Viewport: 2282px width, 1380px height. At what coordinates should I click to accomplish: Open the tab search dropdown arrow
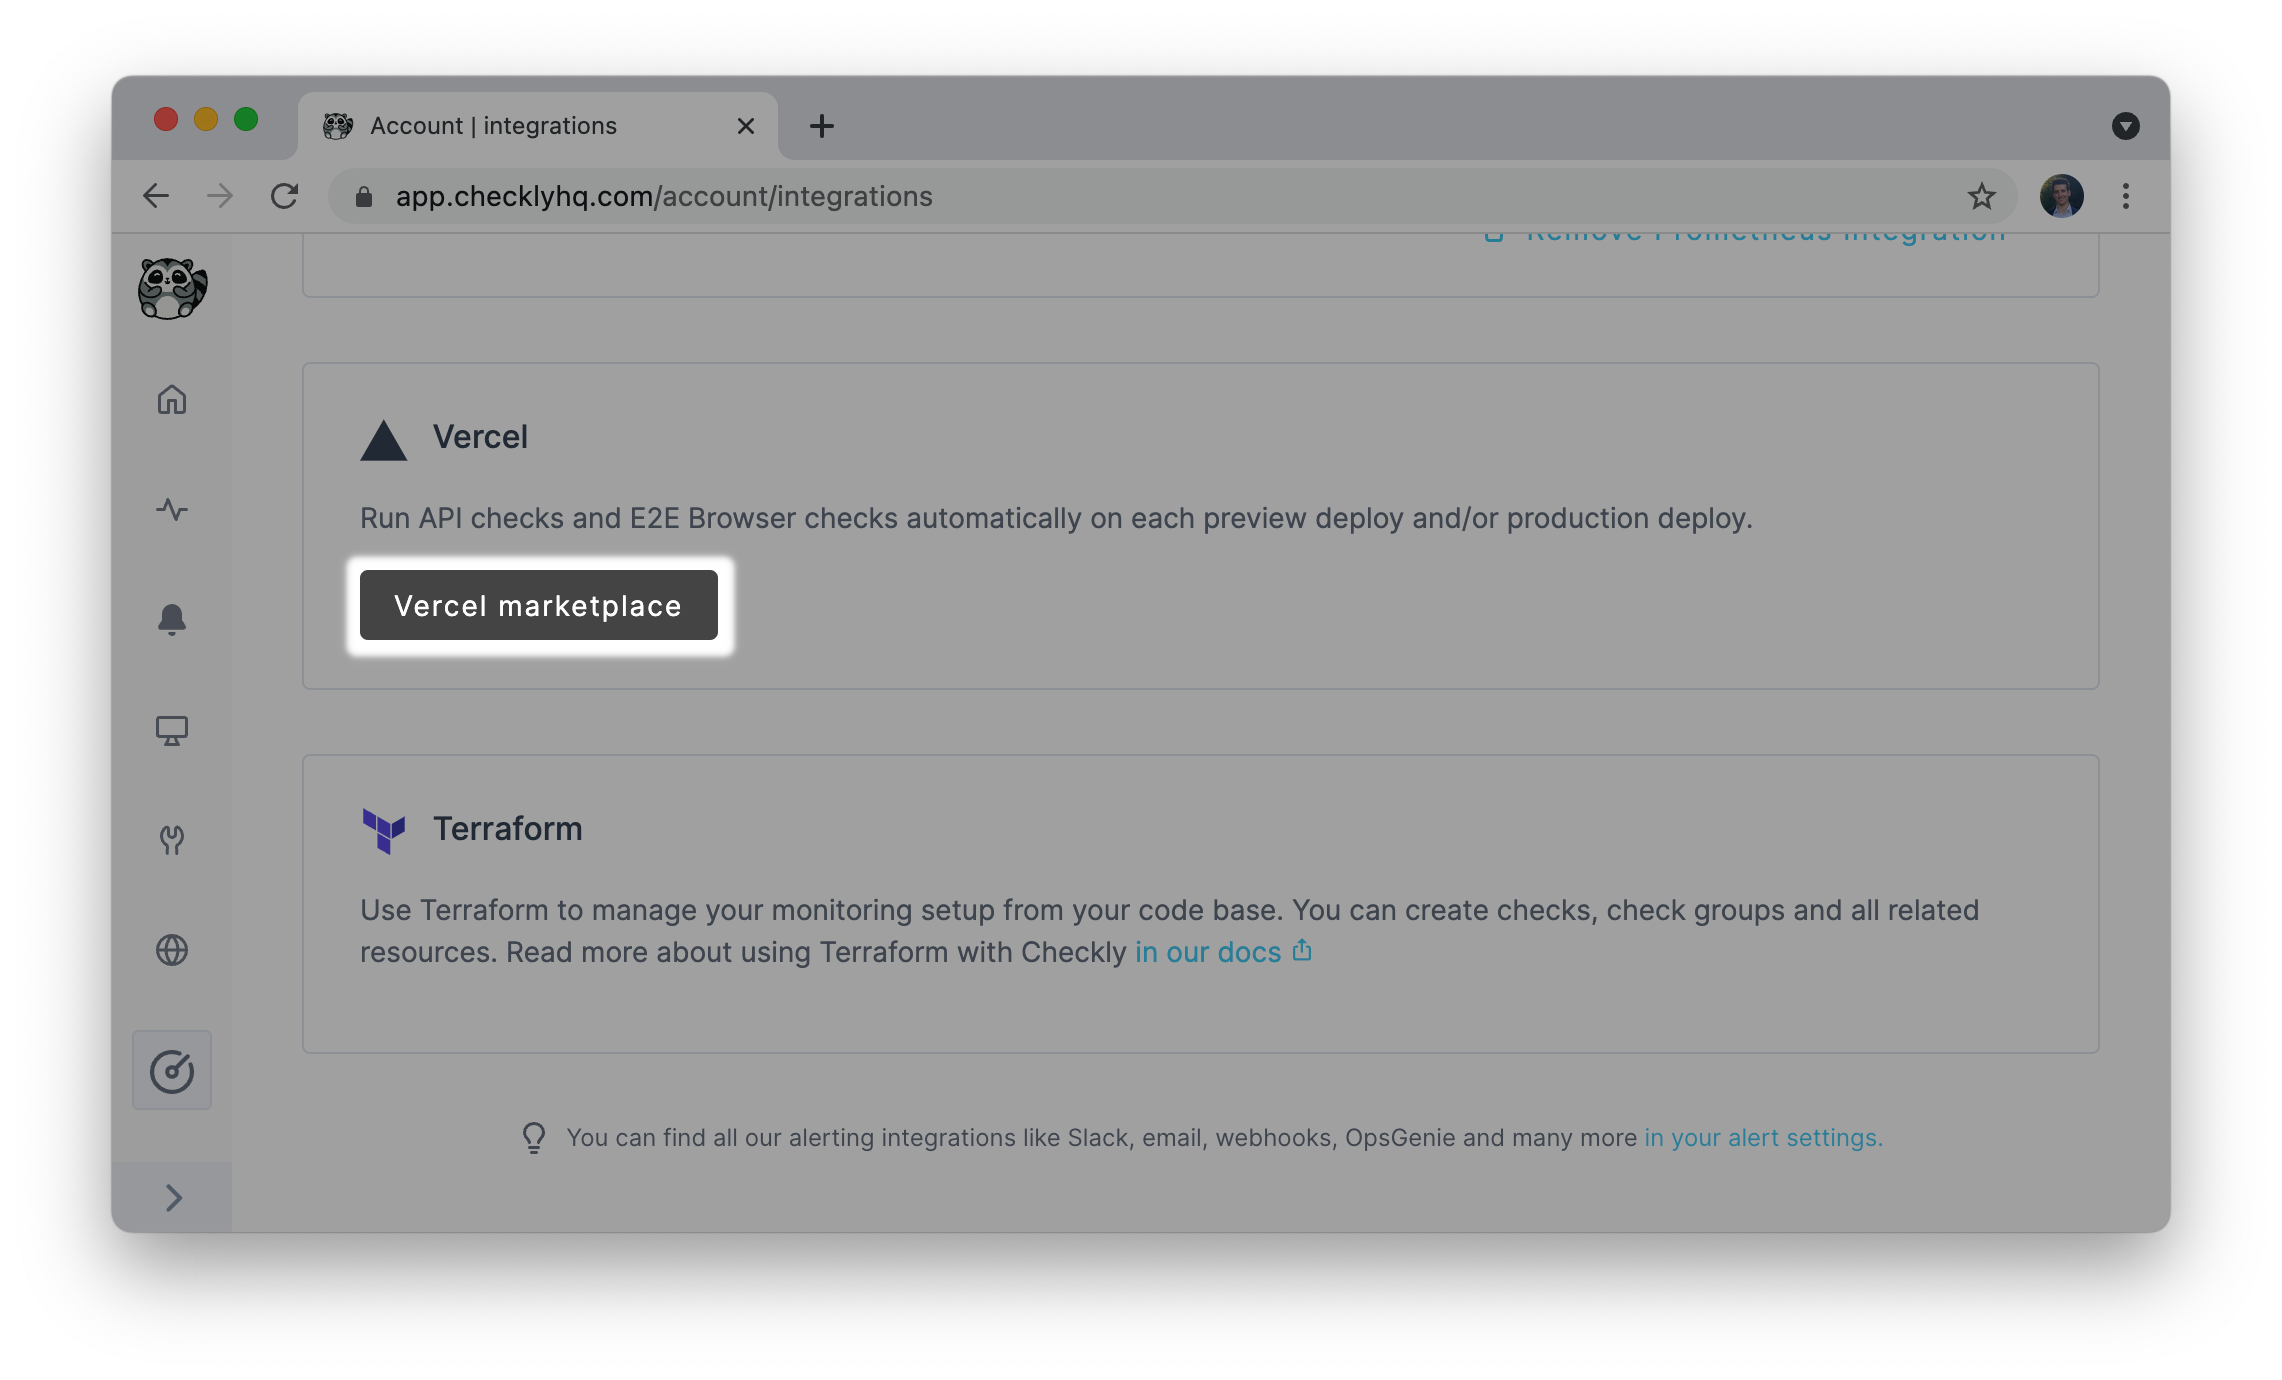[2125, 126]
